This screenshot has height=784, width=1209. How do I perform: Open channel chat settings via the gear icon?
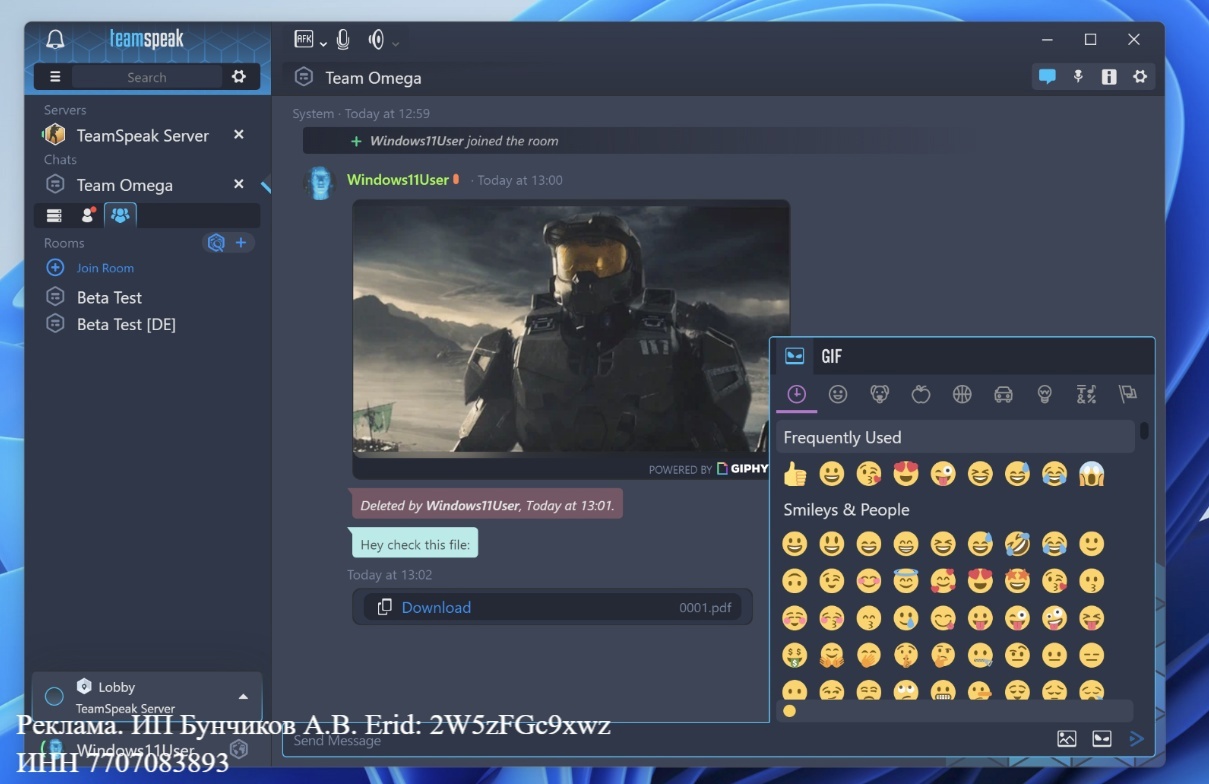1140,76
